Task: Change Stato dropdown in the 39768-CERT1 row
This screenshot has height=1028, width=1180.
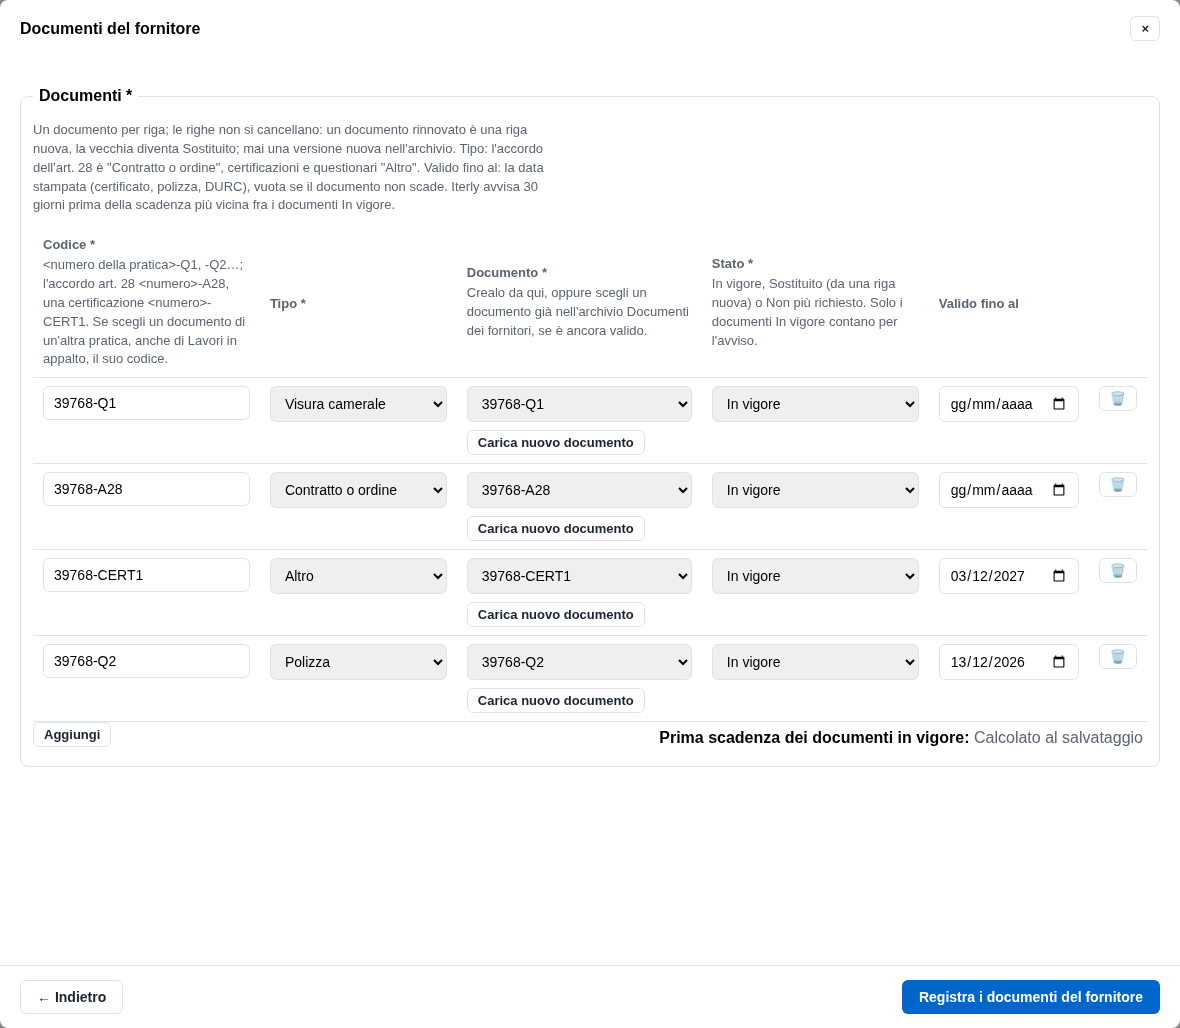Action: click(815, 576)
